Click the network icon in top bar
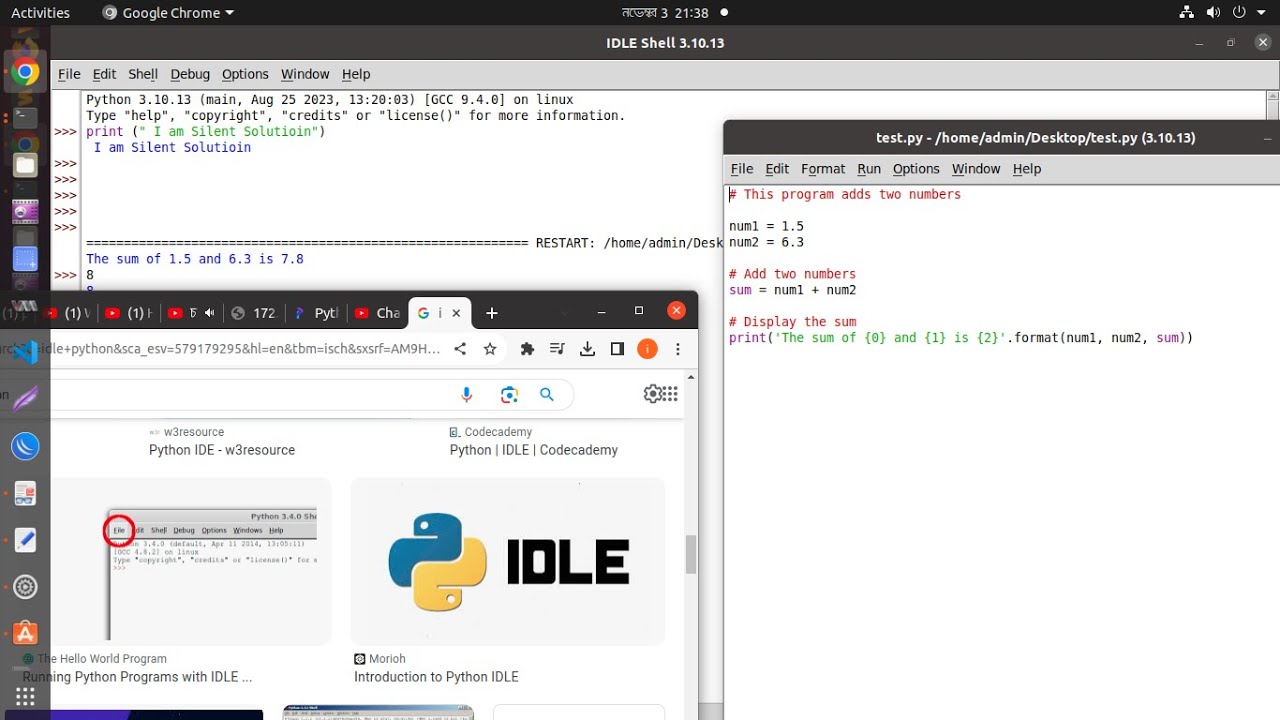The width and height of the screenshot is (1280, 720). pyautogui.click(x=1187, y=13)
